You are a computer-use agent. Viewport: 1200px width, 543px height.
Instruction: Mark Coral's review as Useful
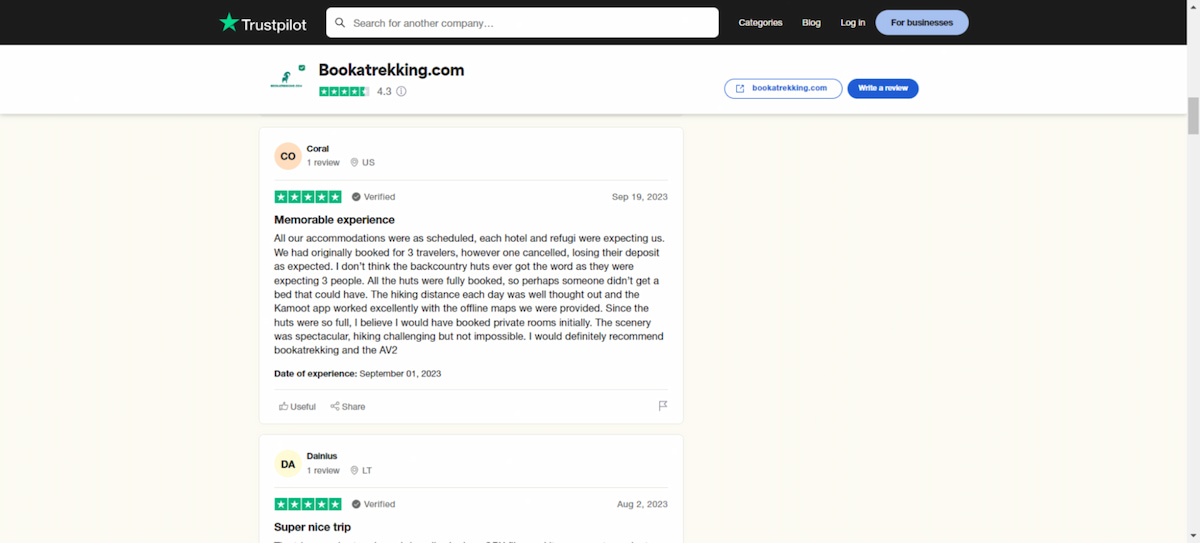[297, 407]
